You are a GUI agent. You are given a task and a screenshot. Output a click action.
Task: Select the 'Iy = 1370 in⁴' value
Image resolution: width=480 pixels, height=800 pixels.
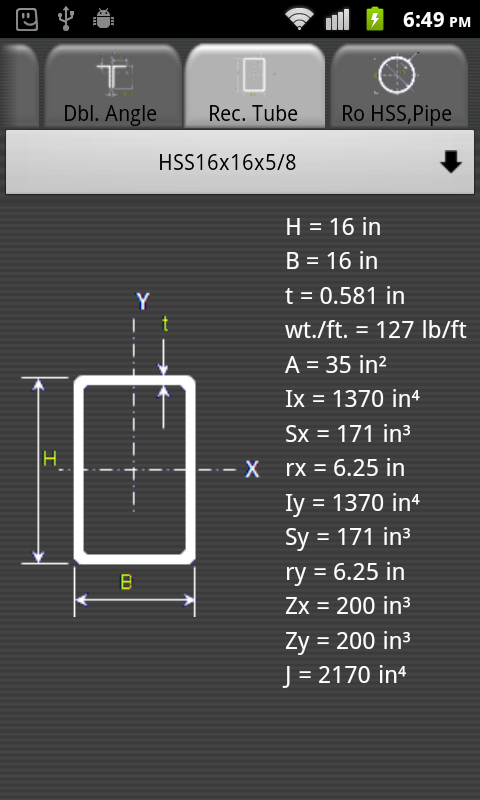(352, 503)
